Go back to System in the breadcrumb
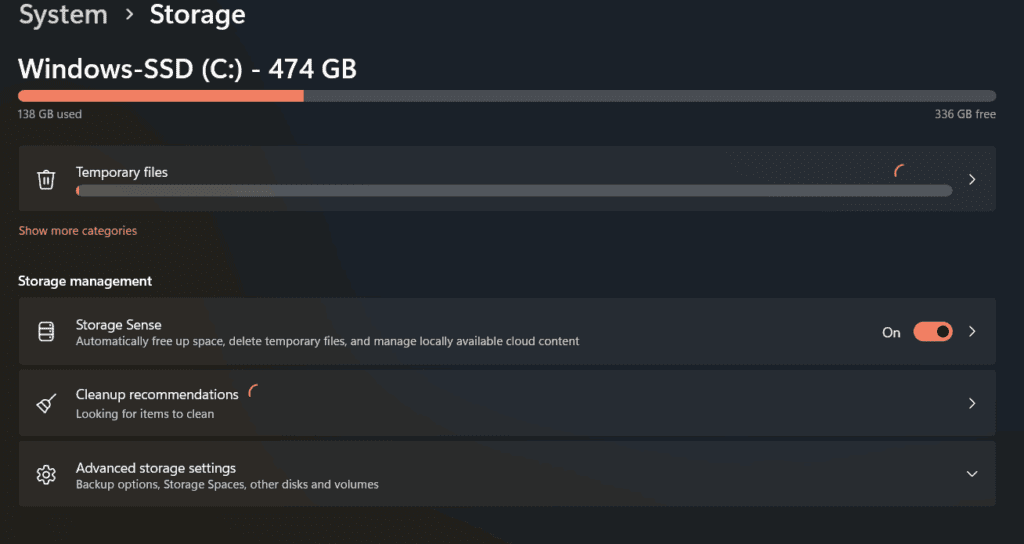This screenshot has width=1024, height=544. coord(63,16)
